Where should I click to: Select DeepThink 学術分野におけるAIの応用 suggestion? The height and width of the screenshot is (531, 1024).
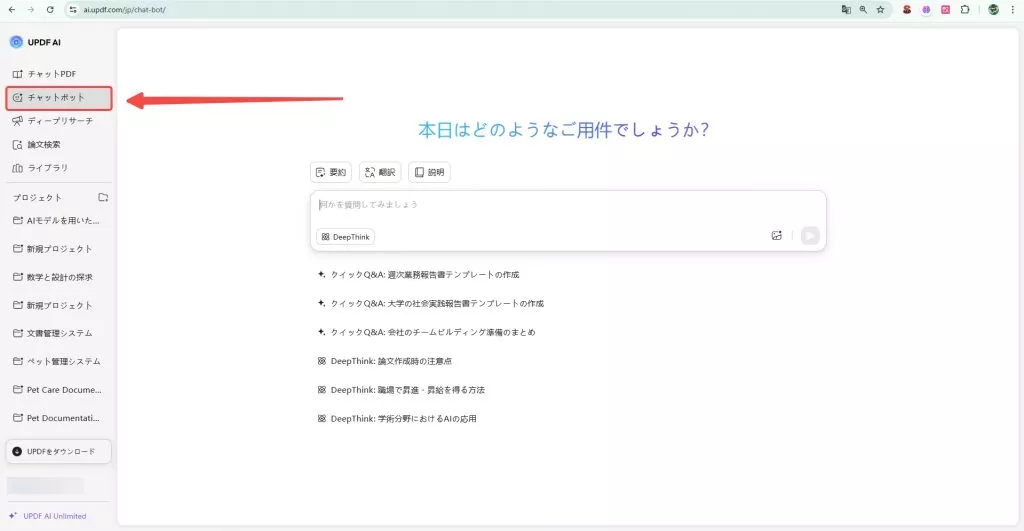click(x=397, y=419)
